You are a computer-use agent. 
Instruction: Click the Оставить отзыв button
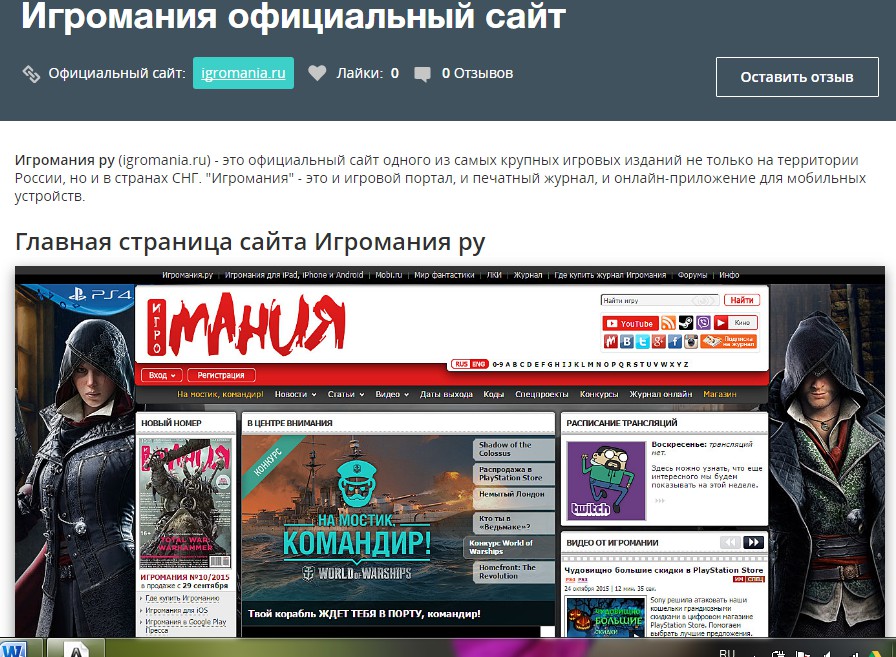[797, 77]
